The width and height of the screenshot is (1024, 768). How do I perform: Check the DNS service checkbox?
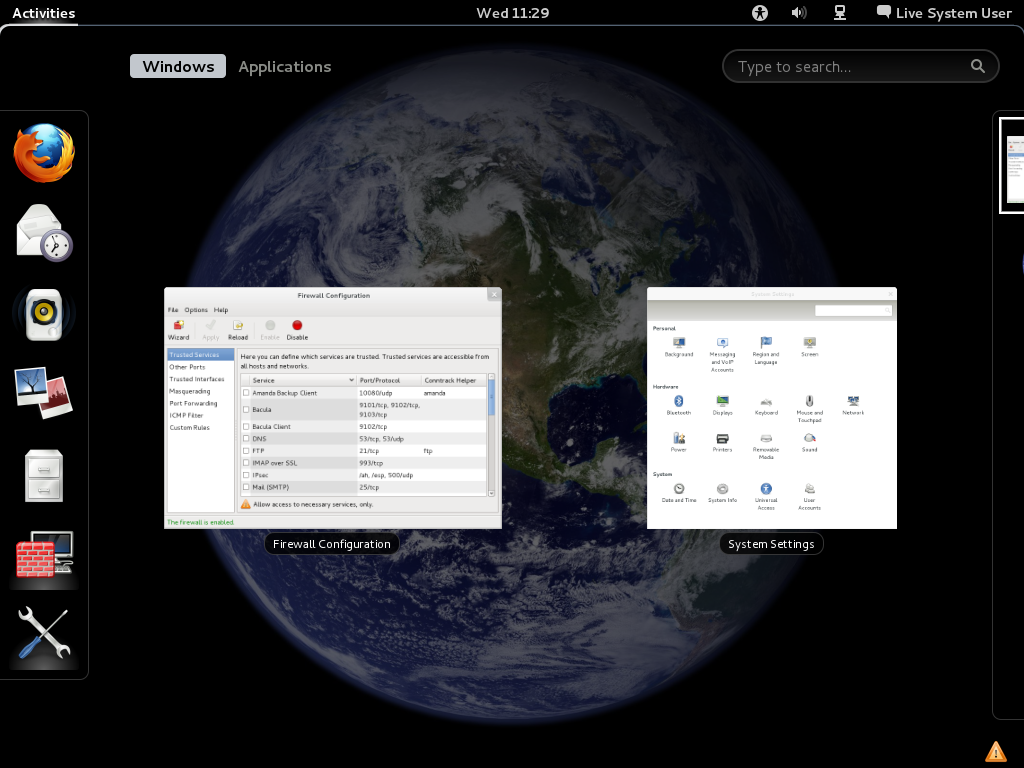tap(246, 439)
